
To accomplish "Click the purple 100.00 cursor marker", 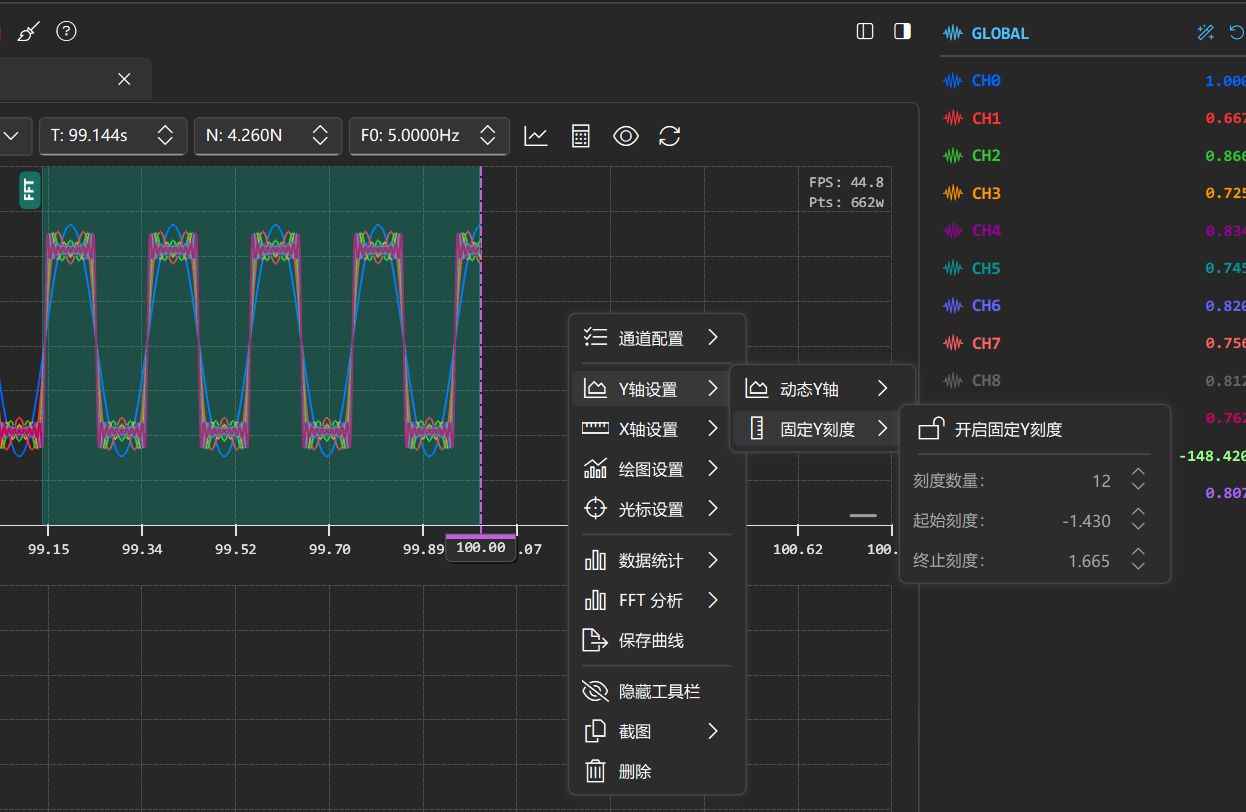I will click(x=481, y=547).
